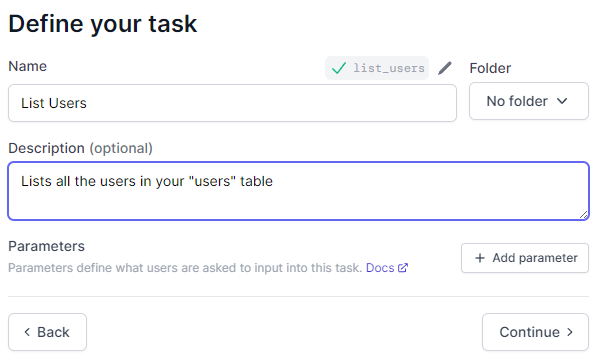The width and height of the screenshot is (600, 361).
Task: Click the Folder label above dropdown
Action: (x=490, y=68)
